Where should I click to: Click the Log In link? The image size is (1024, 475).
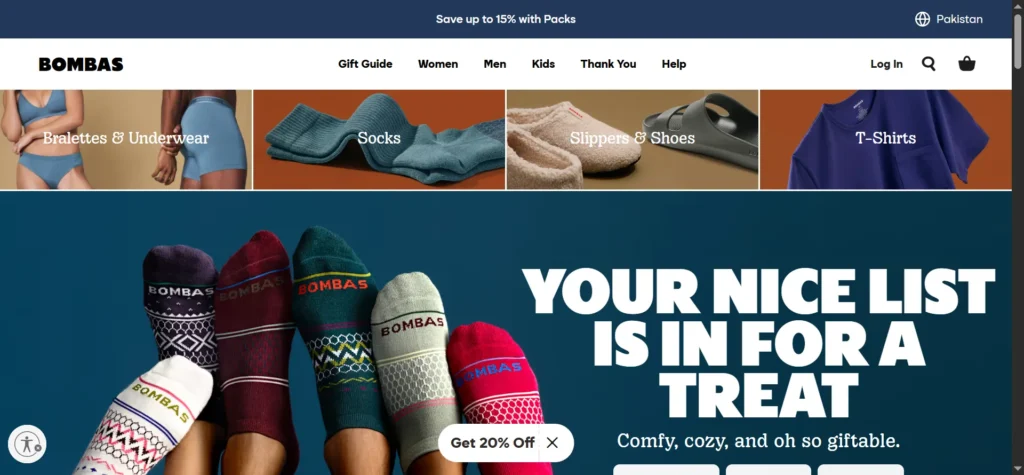tap(886, 64)
